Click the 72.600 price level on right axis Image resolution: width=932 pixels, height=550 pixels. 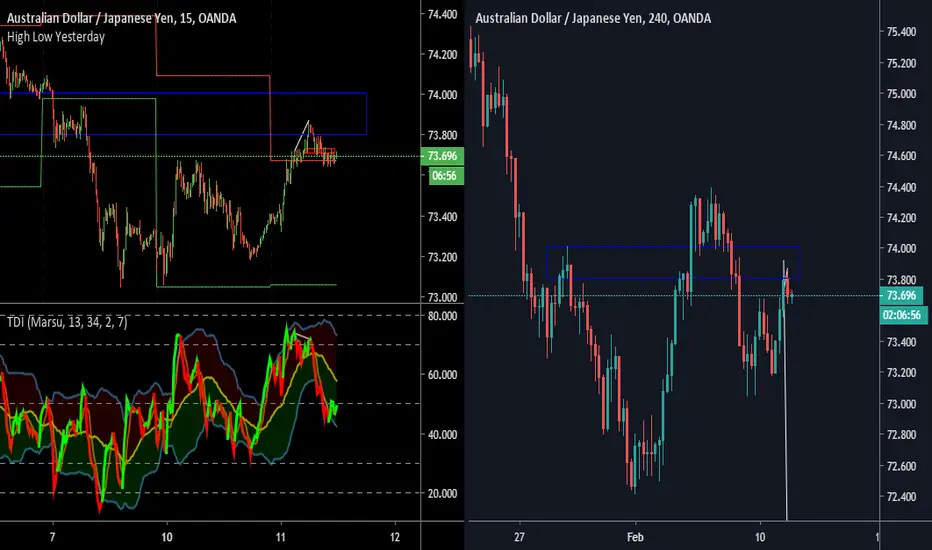901,466
